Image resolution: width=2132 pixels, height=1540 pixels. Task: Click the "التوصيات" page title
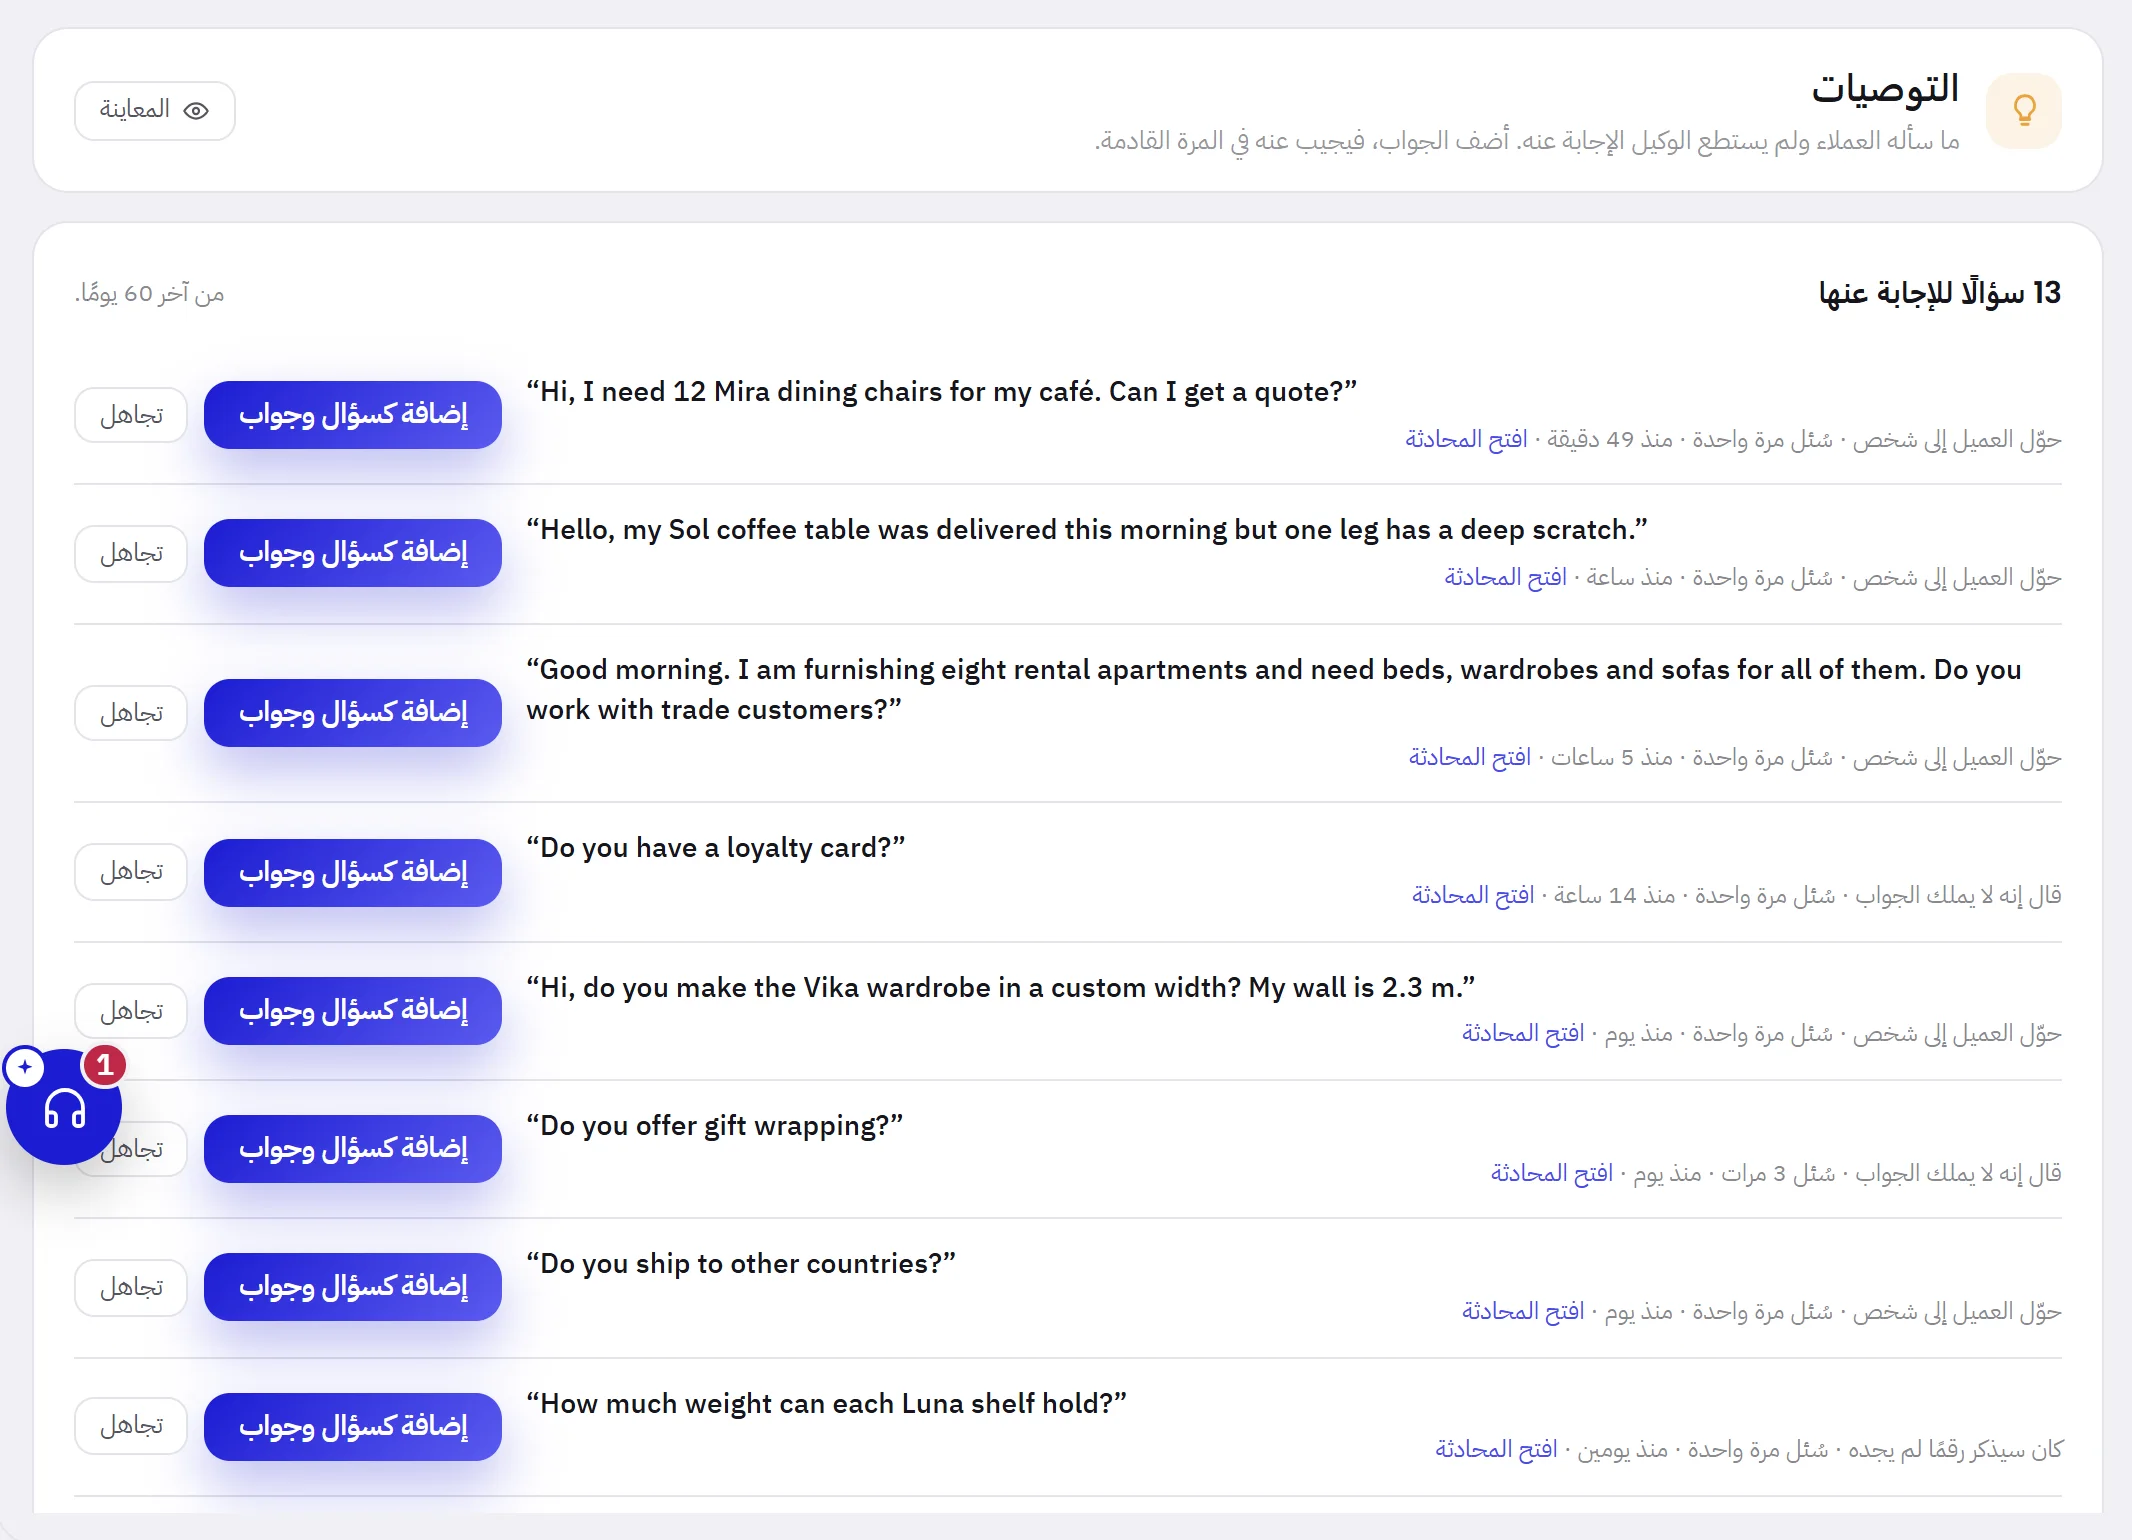[x=1885, y=88]
